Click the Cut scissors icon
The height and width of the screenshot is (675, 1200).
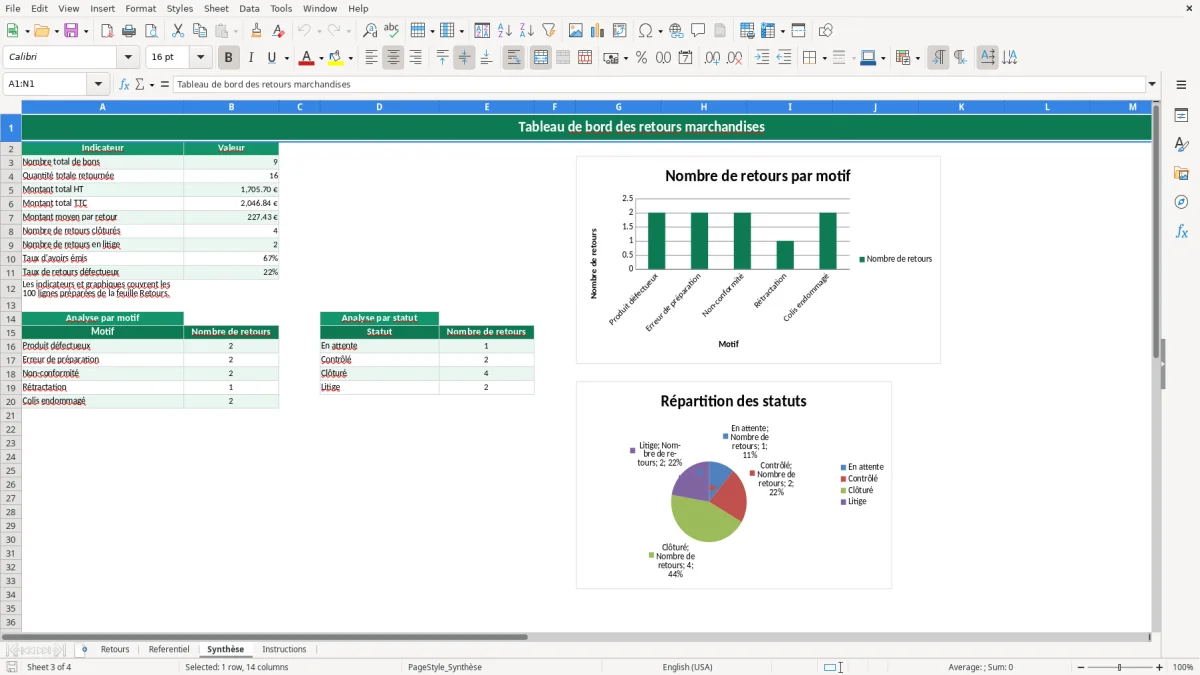(x=178, y=31)
